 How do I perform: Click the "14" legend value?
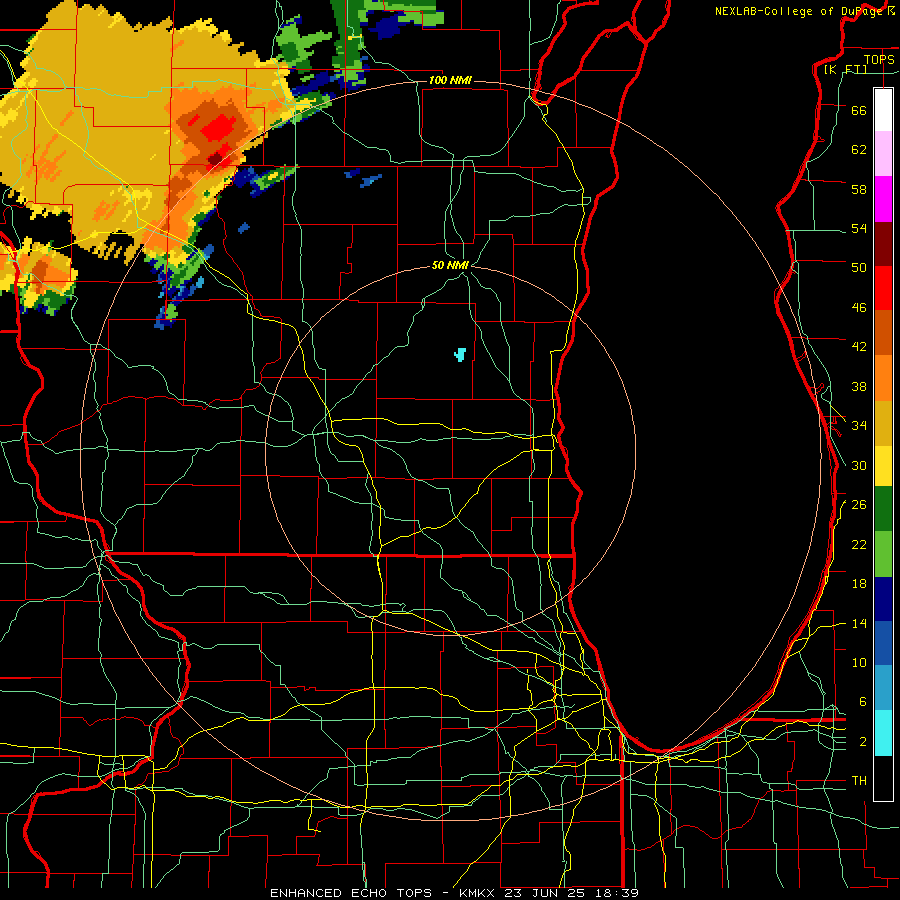pyautogui.click(x=859, y=624)
